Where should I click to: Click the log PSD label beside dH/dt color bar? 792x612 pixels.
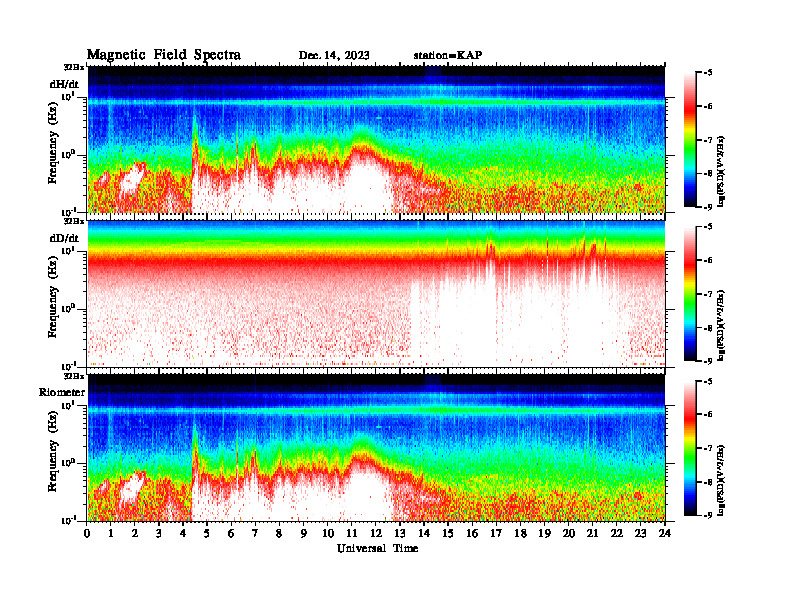click(721, 171)
